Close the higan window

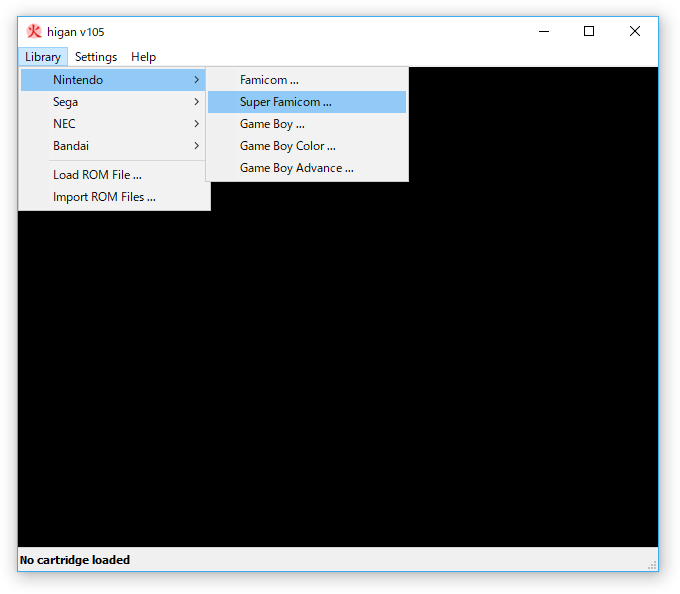635,31
